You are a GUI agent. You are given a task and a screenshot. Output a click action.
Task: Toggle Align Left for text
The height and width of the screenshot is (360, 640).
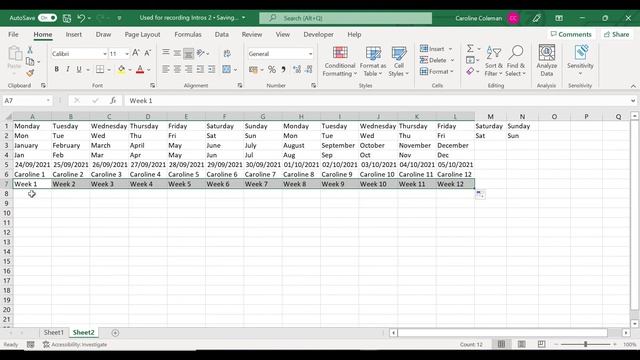tap(165, 69)
